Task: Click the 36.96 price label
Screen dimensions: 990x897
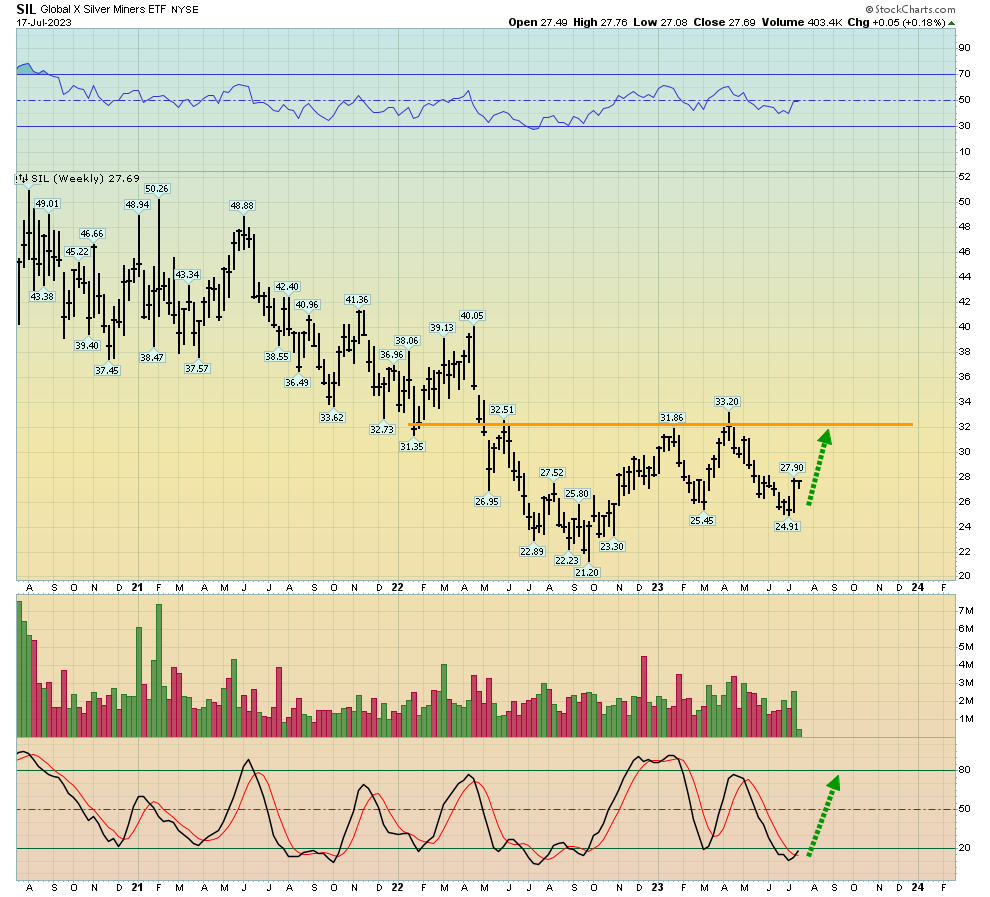Action: click(391, 355)
